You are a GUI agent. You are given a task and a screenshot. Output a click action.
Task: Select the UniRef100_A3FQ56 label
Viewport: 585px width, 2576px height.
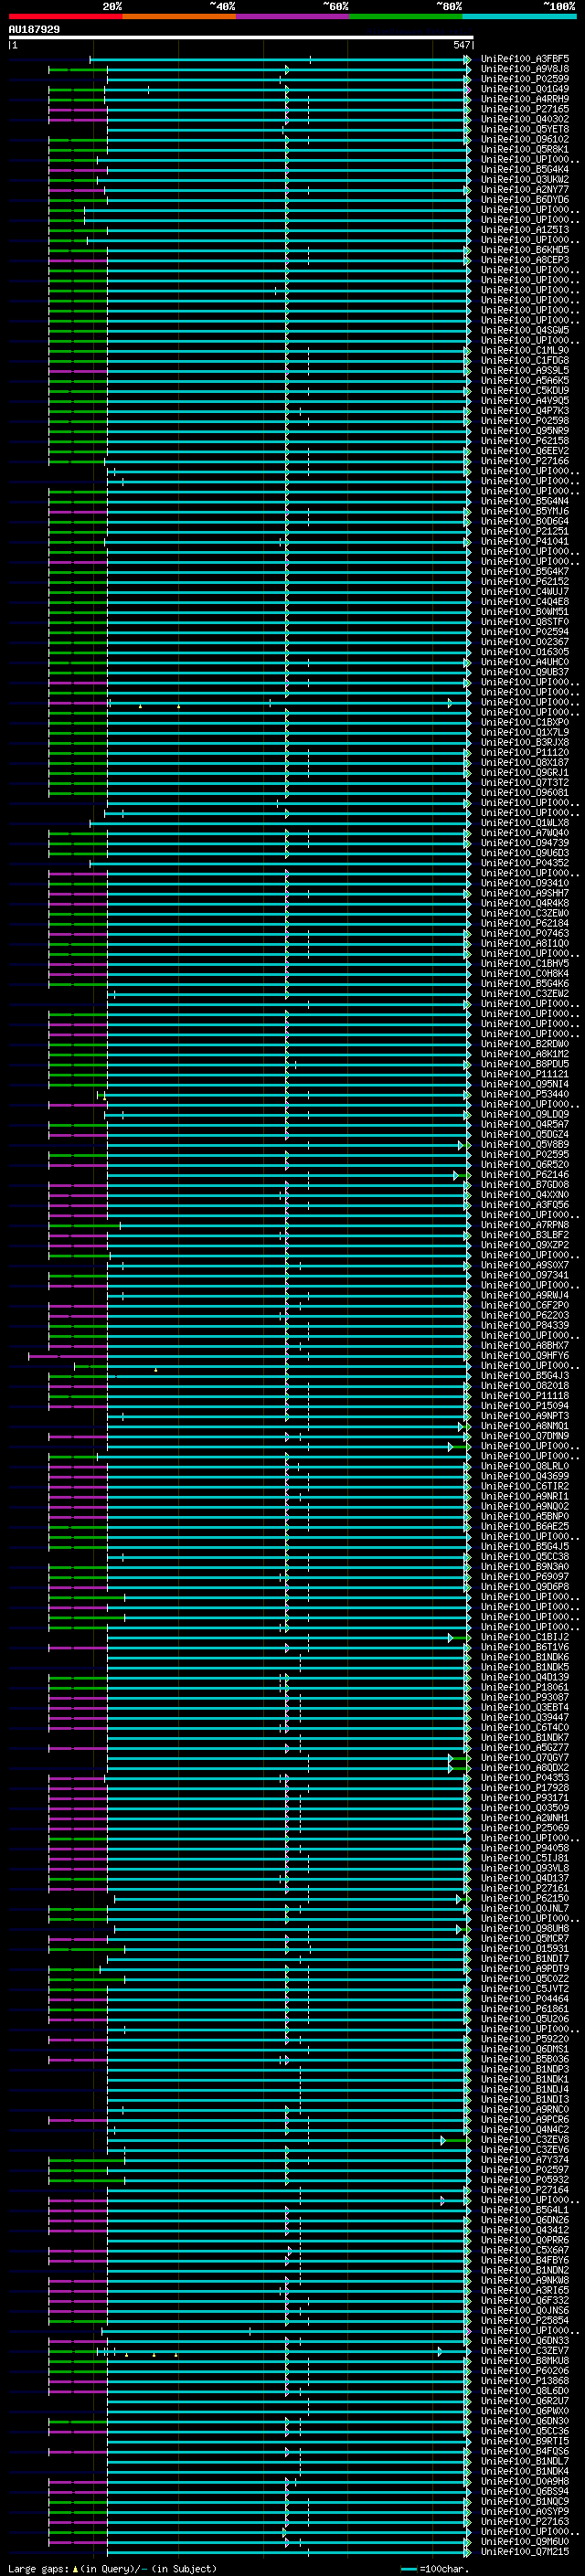click(x=525, y=1205)
